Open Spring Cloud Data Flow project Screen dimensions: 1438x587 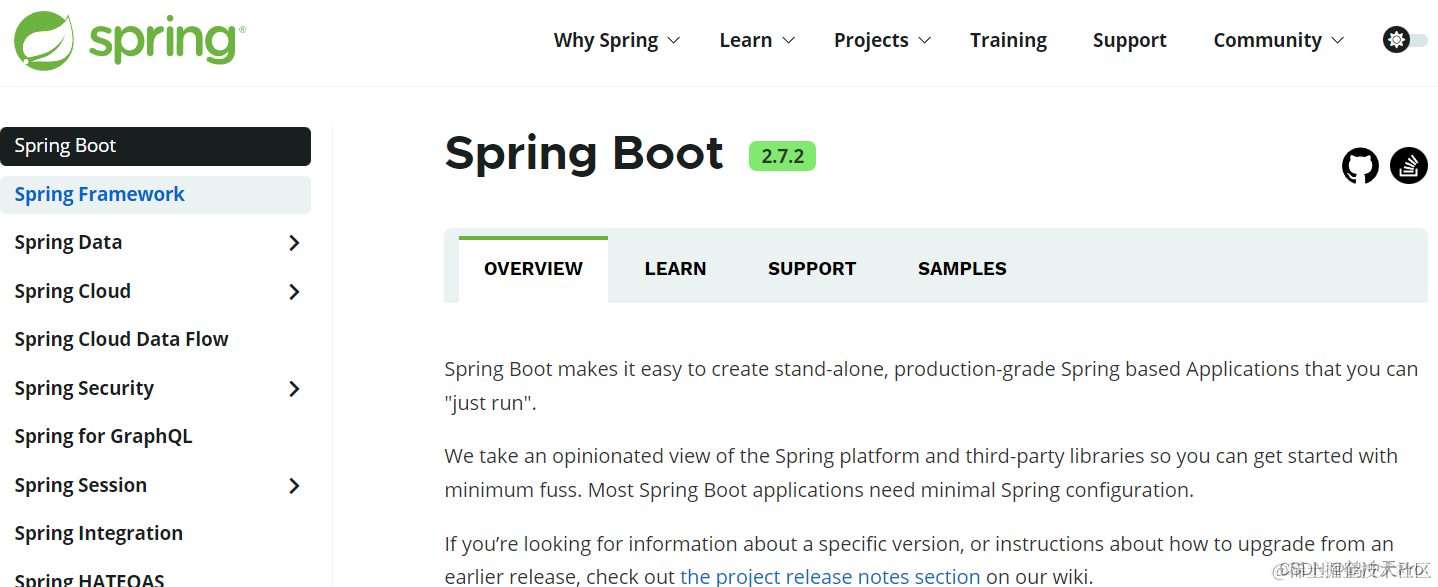(x=122, y=340)
